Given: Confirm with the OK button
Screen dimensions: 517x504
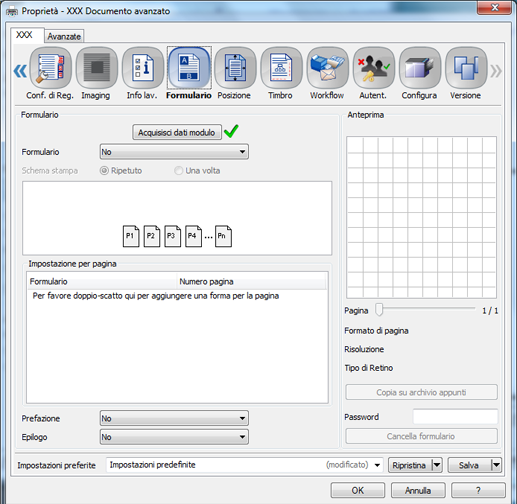Looking at the screenshot, I should [358, 490].
